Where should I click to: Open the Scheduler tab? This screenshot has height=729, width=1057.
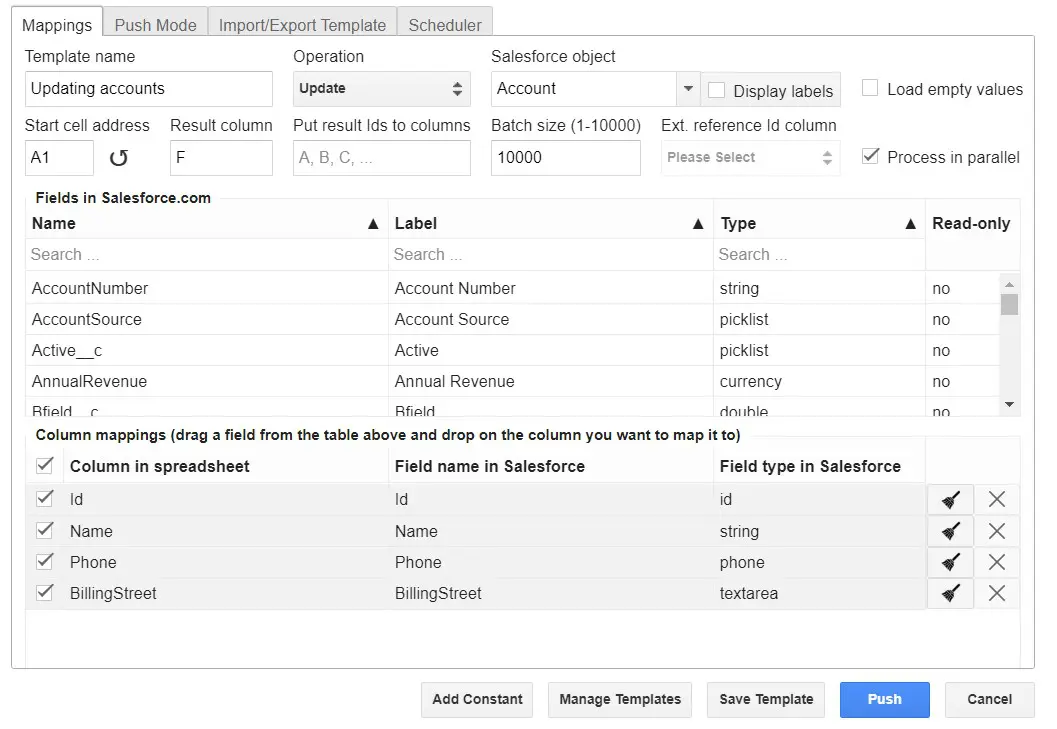(444, 25)
